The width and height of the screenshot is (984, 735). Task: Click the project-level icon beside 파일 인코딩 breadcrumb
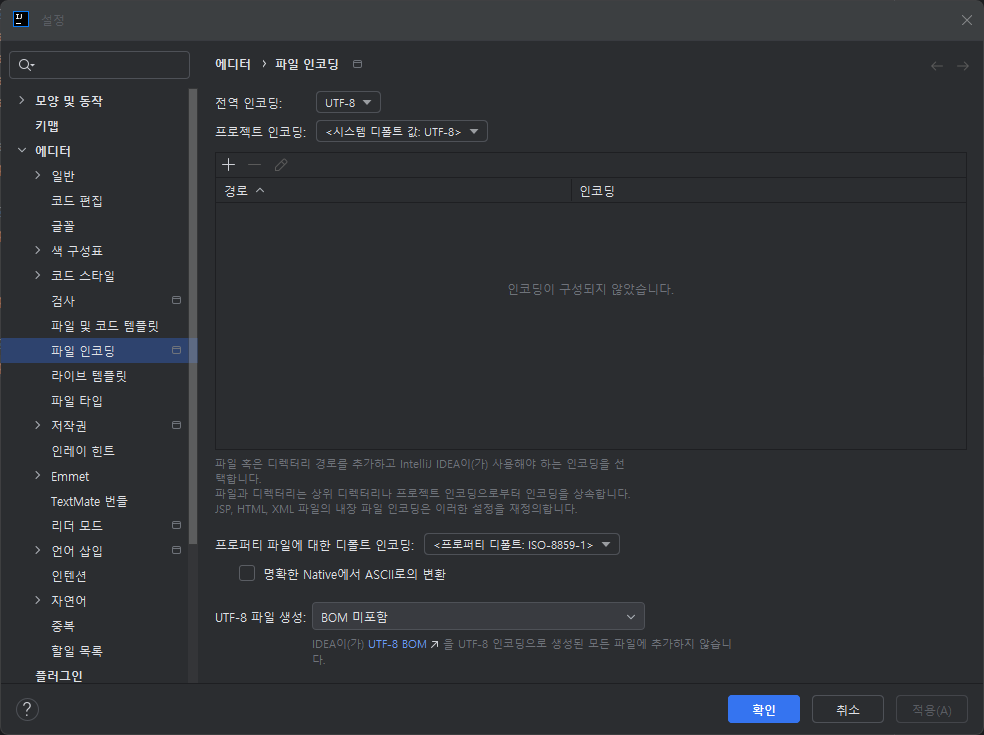(358, 64)
